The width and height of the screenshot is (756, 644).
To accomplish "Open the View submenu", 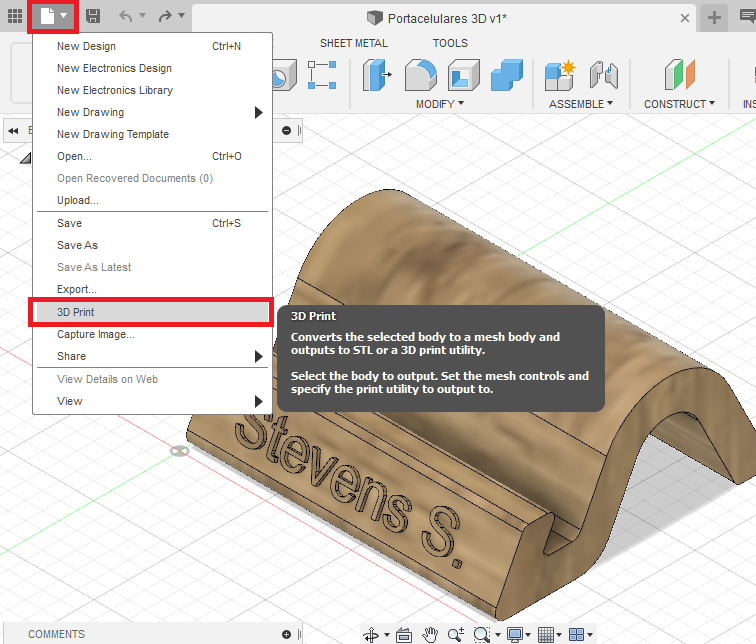I will [152, 401].
